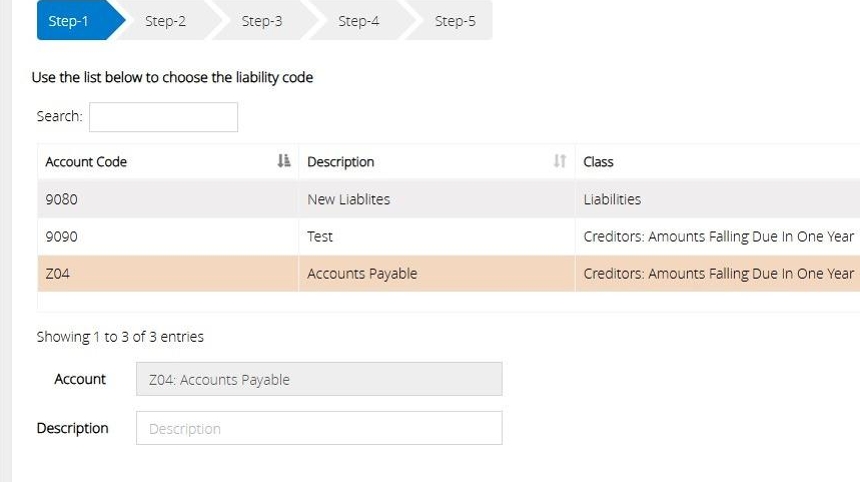Select the Step-4 wizard tab
This screenshot has width=860, height=482.
358,21
